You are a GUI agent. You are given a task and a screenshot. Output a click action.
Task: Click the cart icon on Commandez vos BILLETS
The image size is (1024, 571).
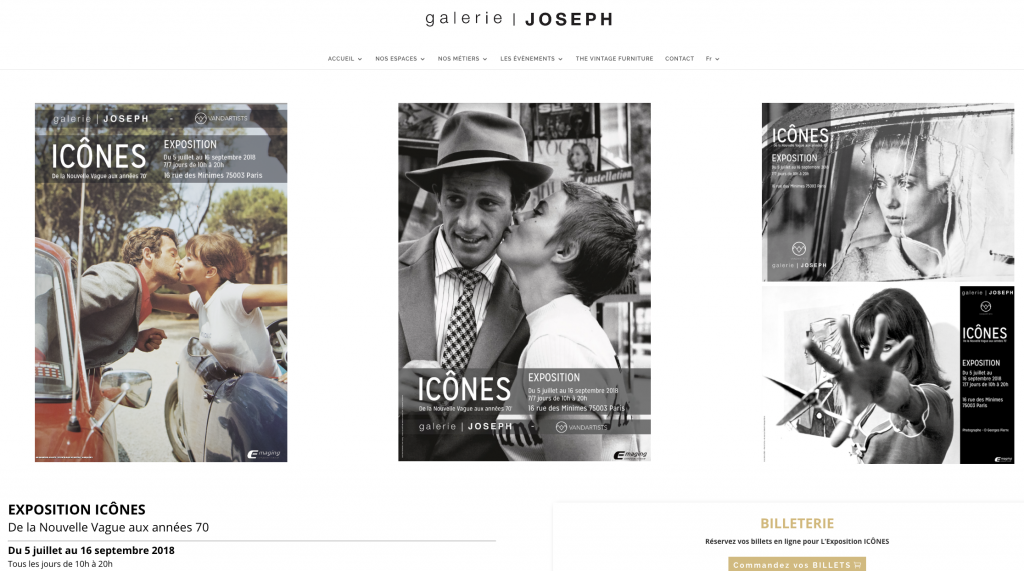[857, 565]
